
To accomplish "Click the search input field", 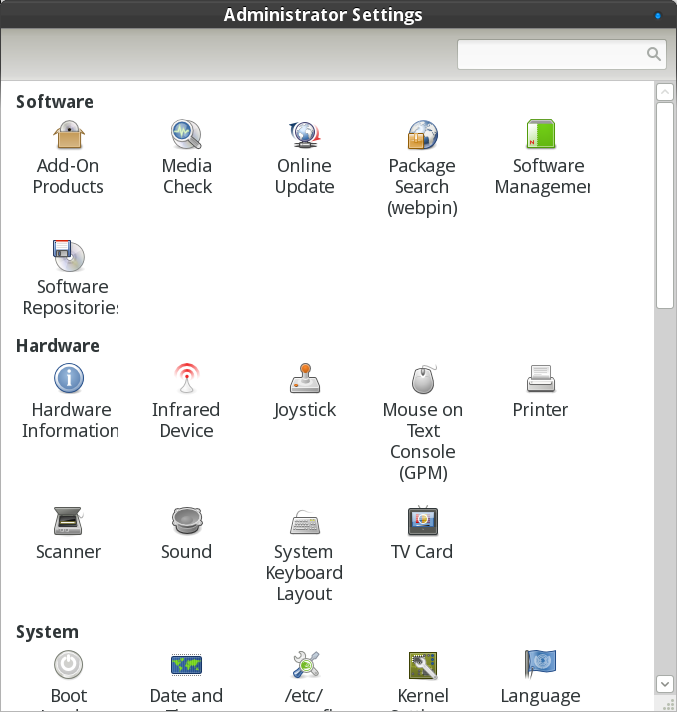I will tap(550, 55).
